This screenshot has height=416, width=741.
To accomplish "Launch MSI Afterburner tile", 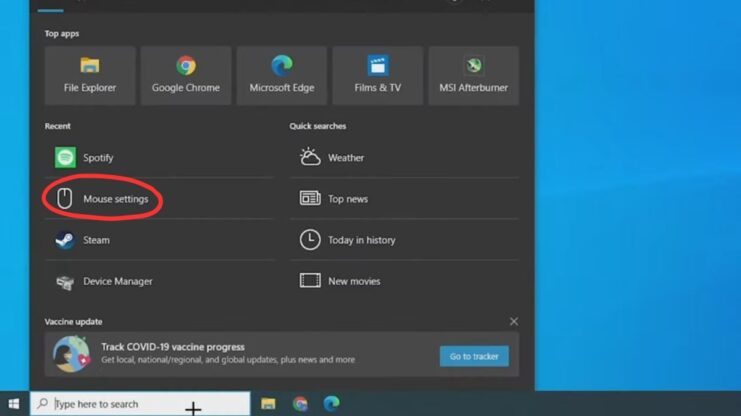I will tap(474, 76).
